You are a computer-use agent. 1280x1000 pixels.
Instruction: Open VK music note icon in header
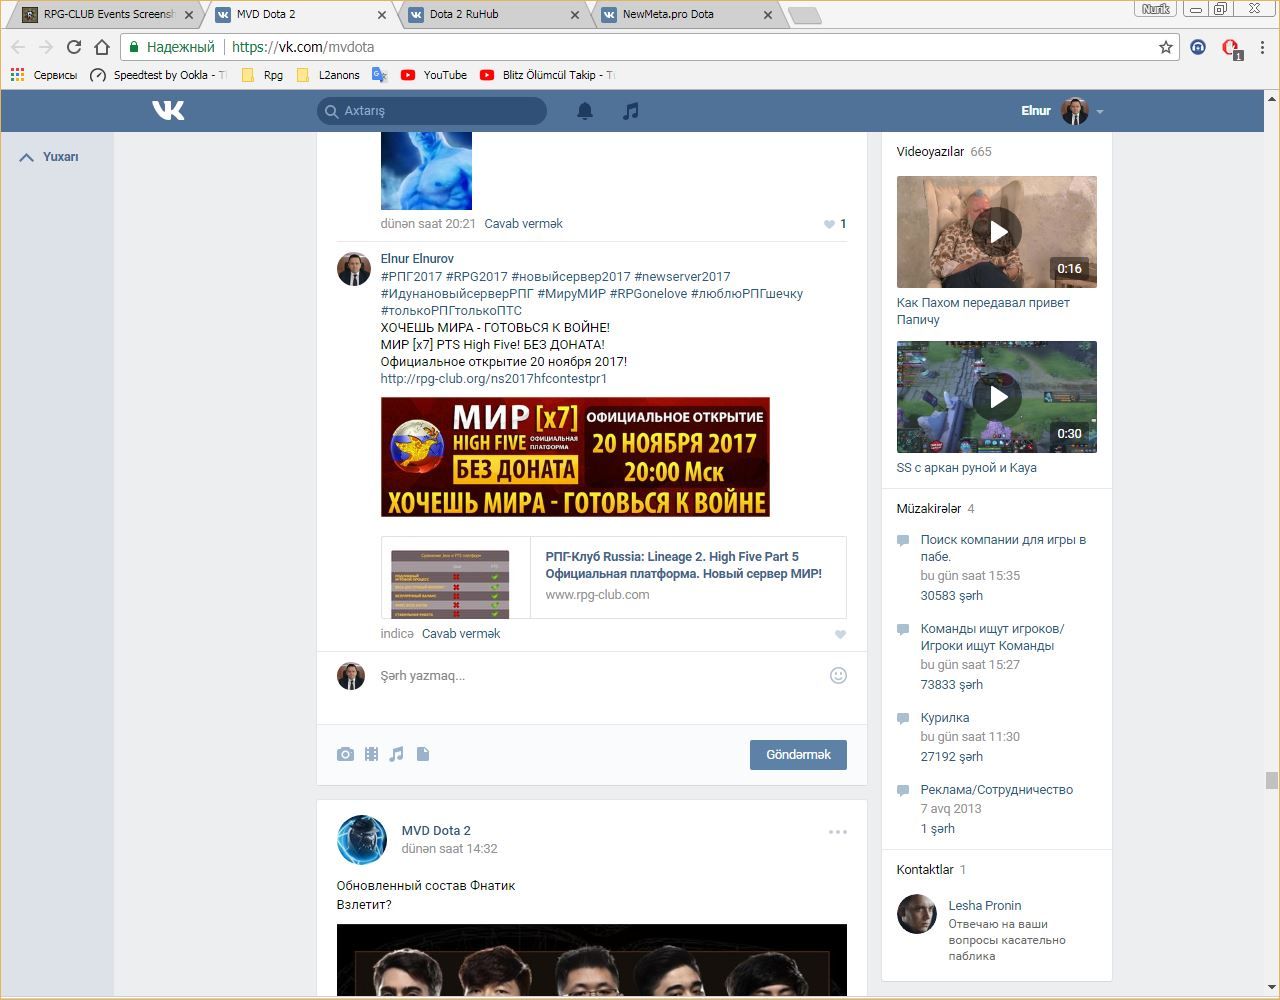[630, 111]
